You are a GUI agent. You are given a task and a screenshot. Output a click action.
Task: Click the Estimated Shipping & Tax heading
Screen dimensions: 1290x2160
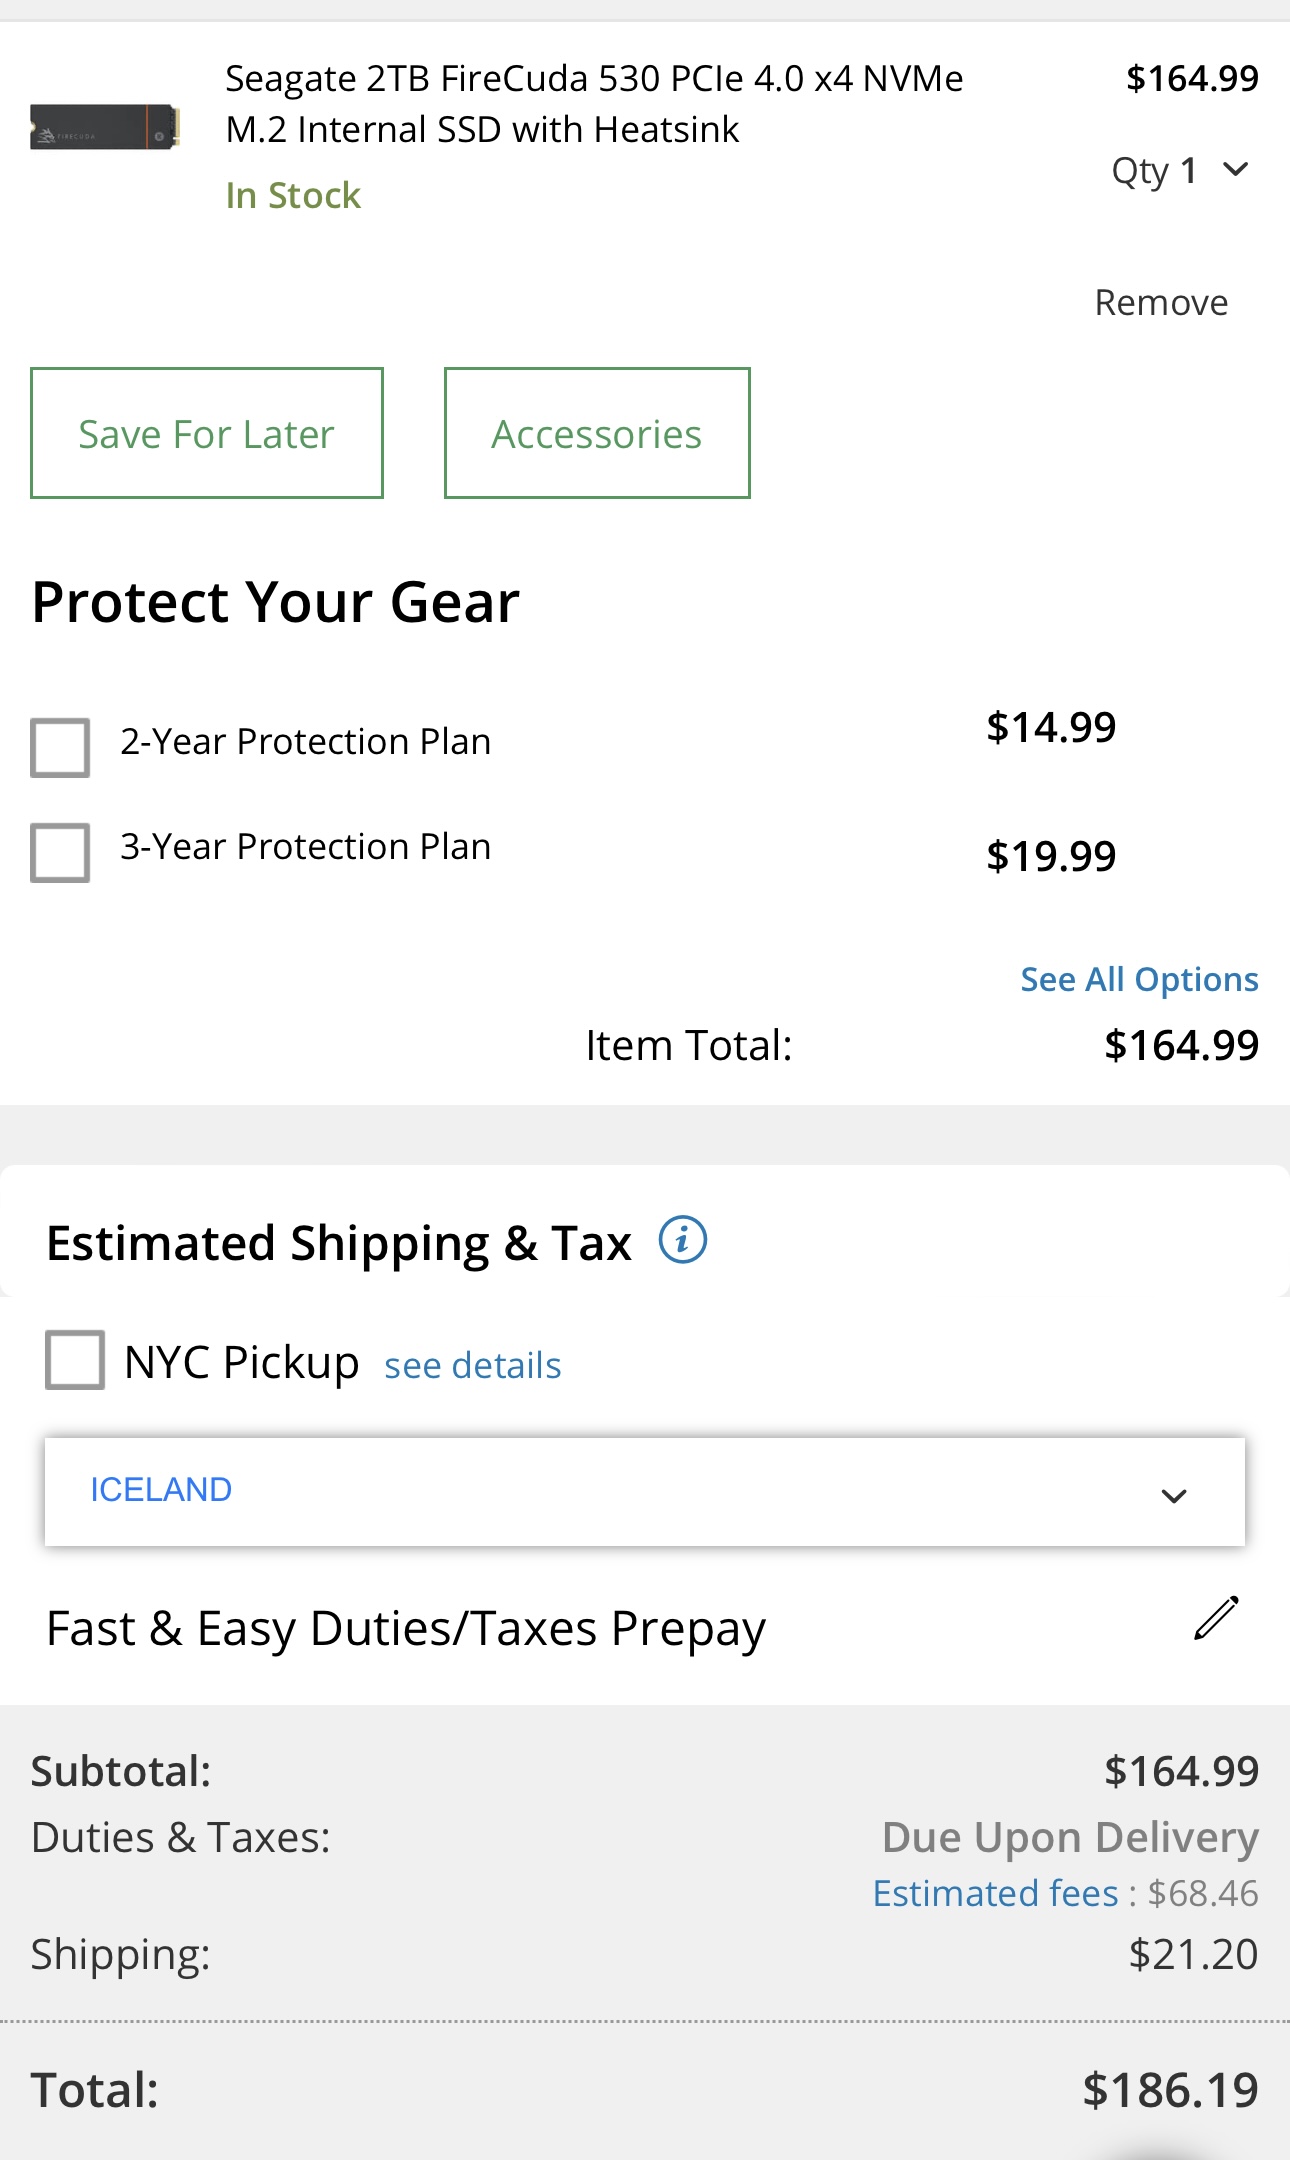tap(339, 1243)
